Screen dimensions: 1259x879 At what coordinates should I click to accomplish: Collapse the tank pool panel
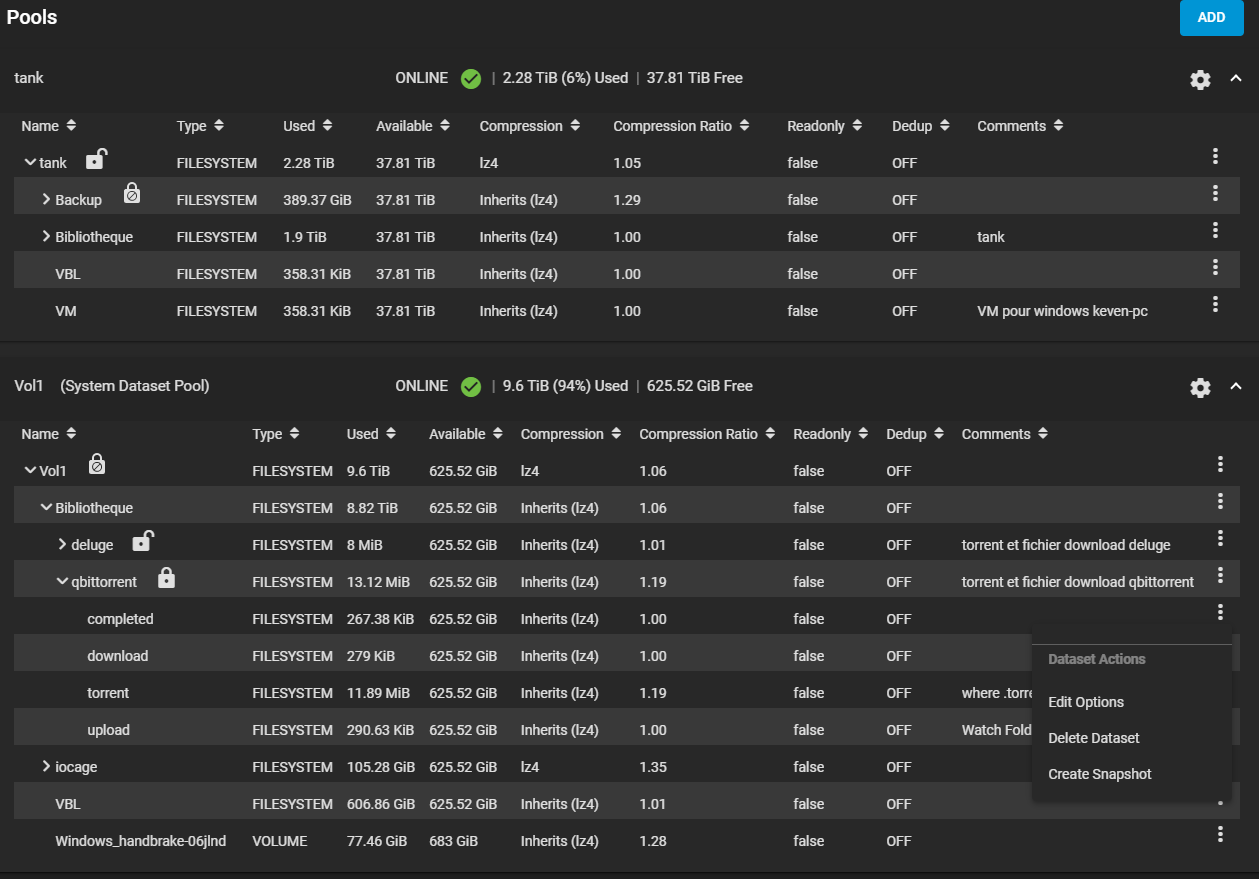pos(1236,79)
